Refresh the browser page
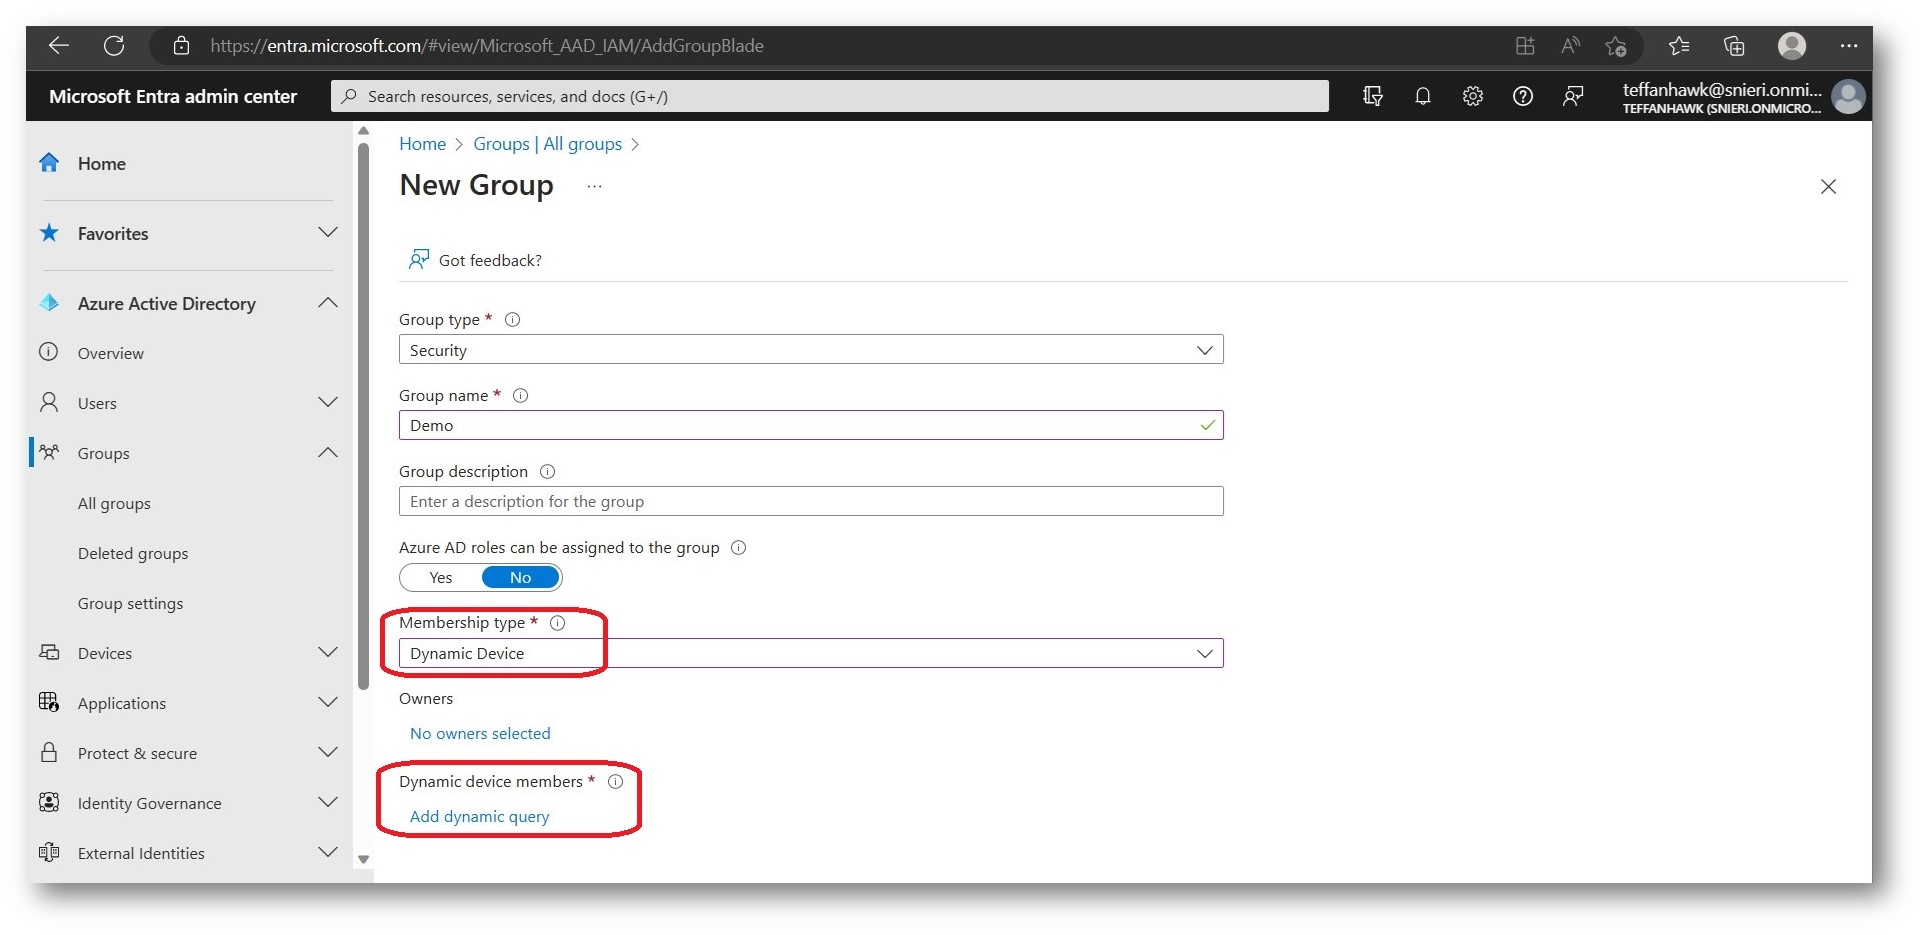Image resolution: width=1925 pixels, height=935 pixels. (x=114, y=46)
